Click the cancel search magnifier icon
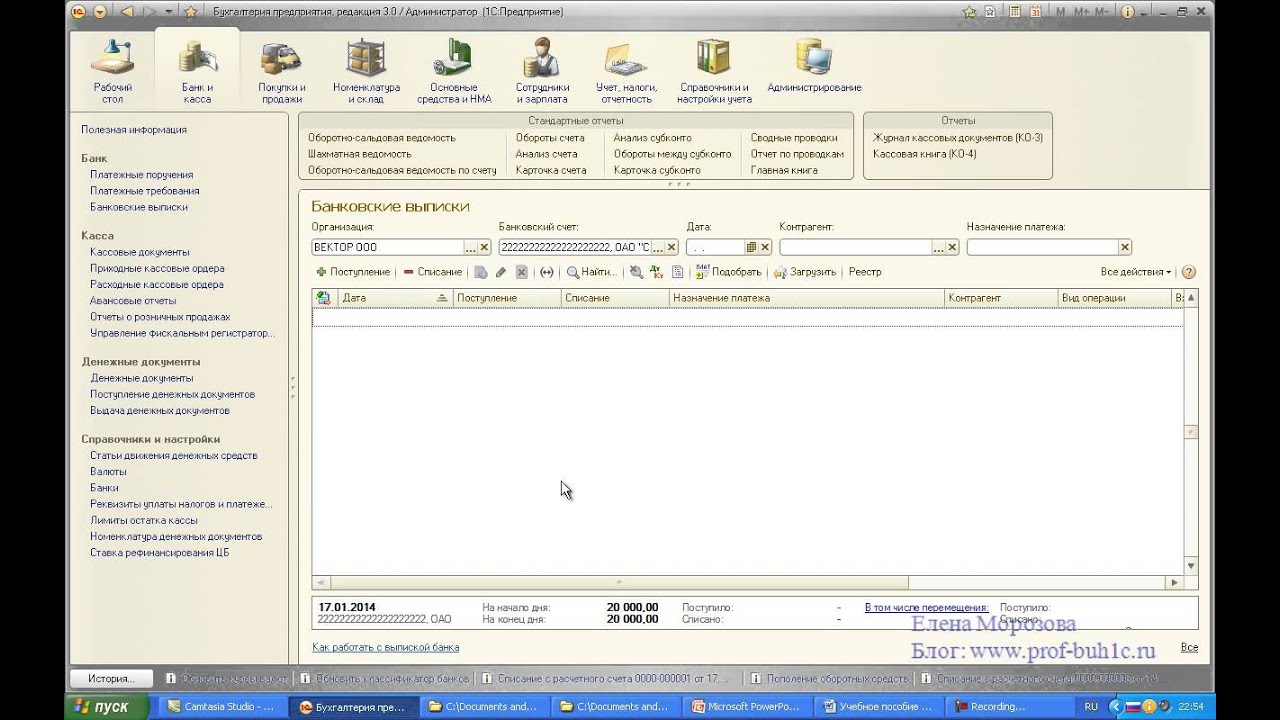The height and width of the screenshot is (720, 1280). click(x=636, y=272)
